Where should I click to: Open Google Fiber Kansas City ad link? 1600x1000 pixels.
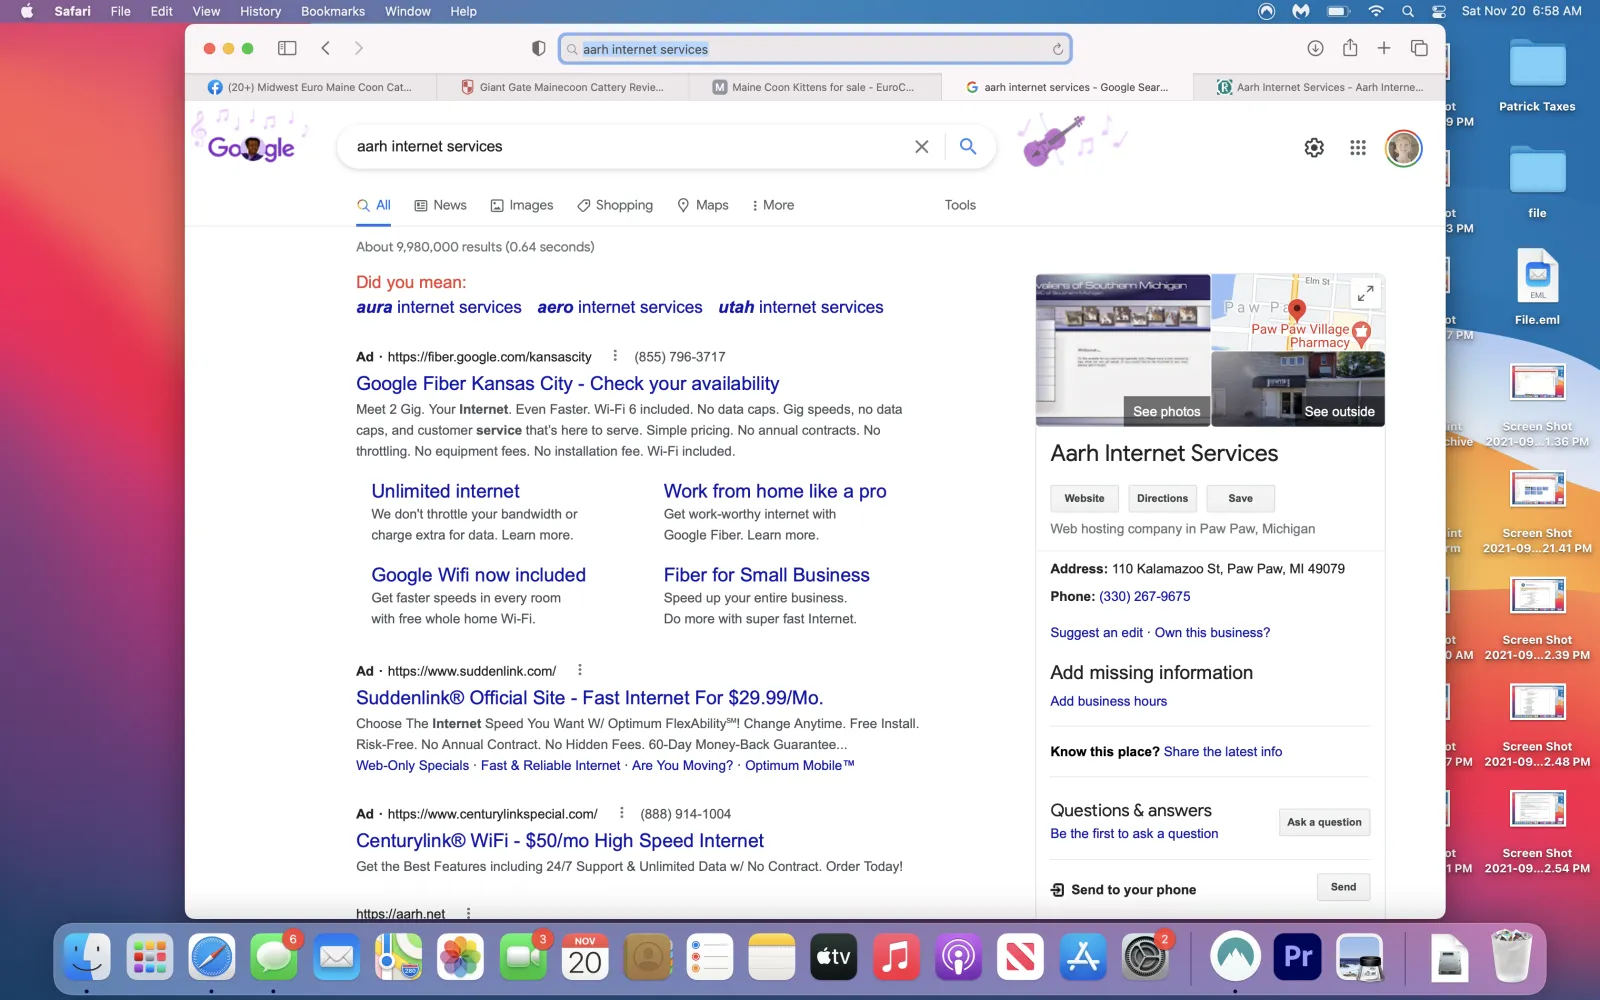[x=567, y=384]
